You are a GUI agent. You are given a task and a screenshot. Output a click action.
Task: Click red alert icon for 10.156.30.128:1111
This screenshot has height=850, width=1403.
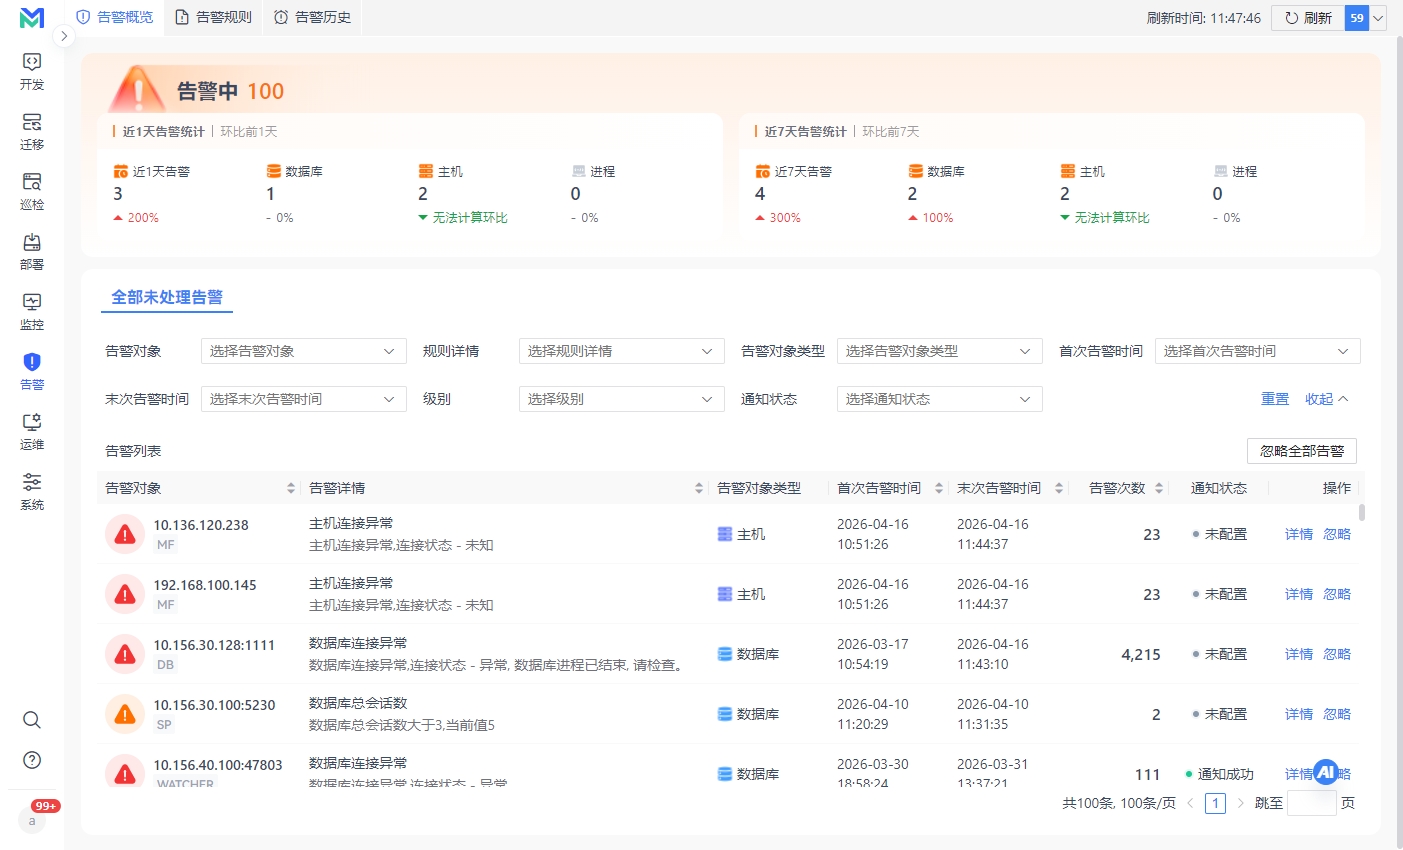pyautogui.click(x=125, y=654)
